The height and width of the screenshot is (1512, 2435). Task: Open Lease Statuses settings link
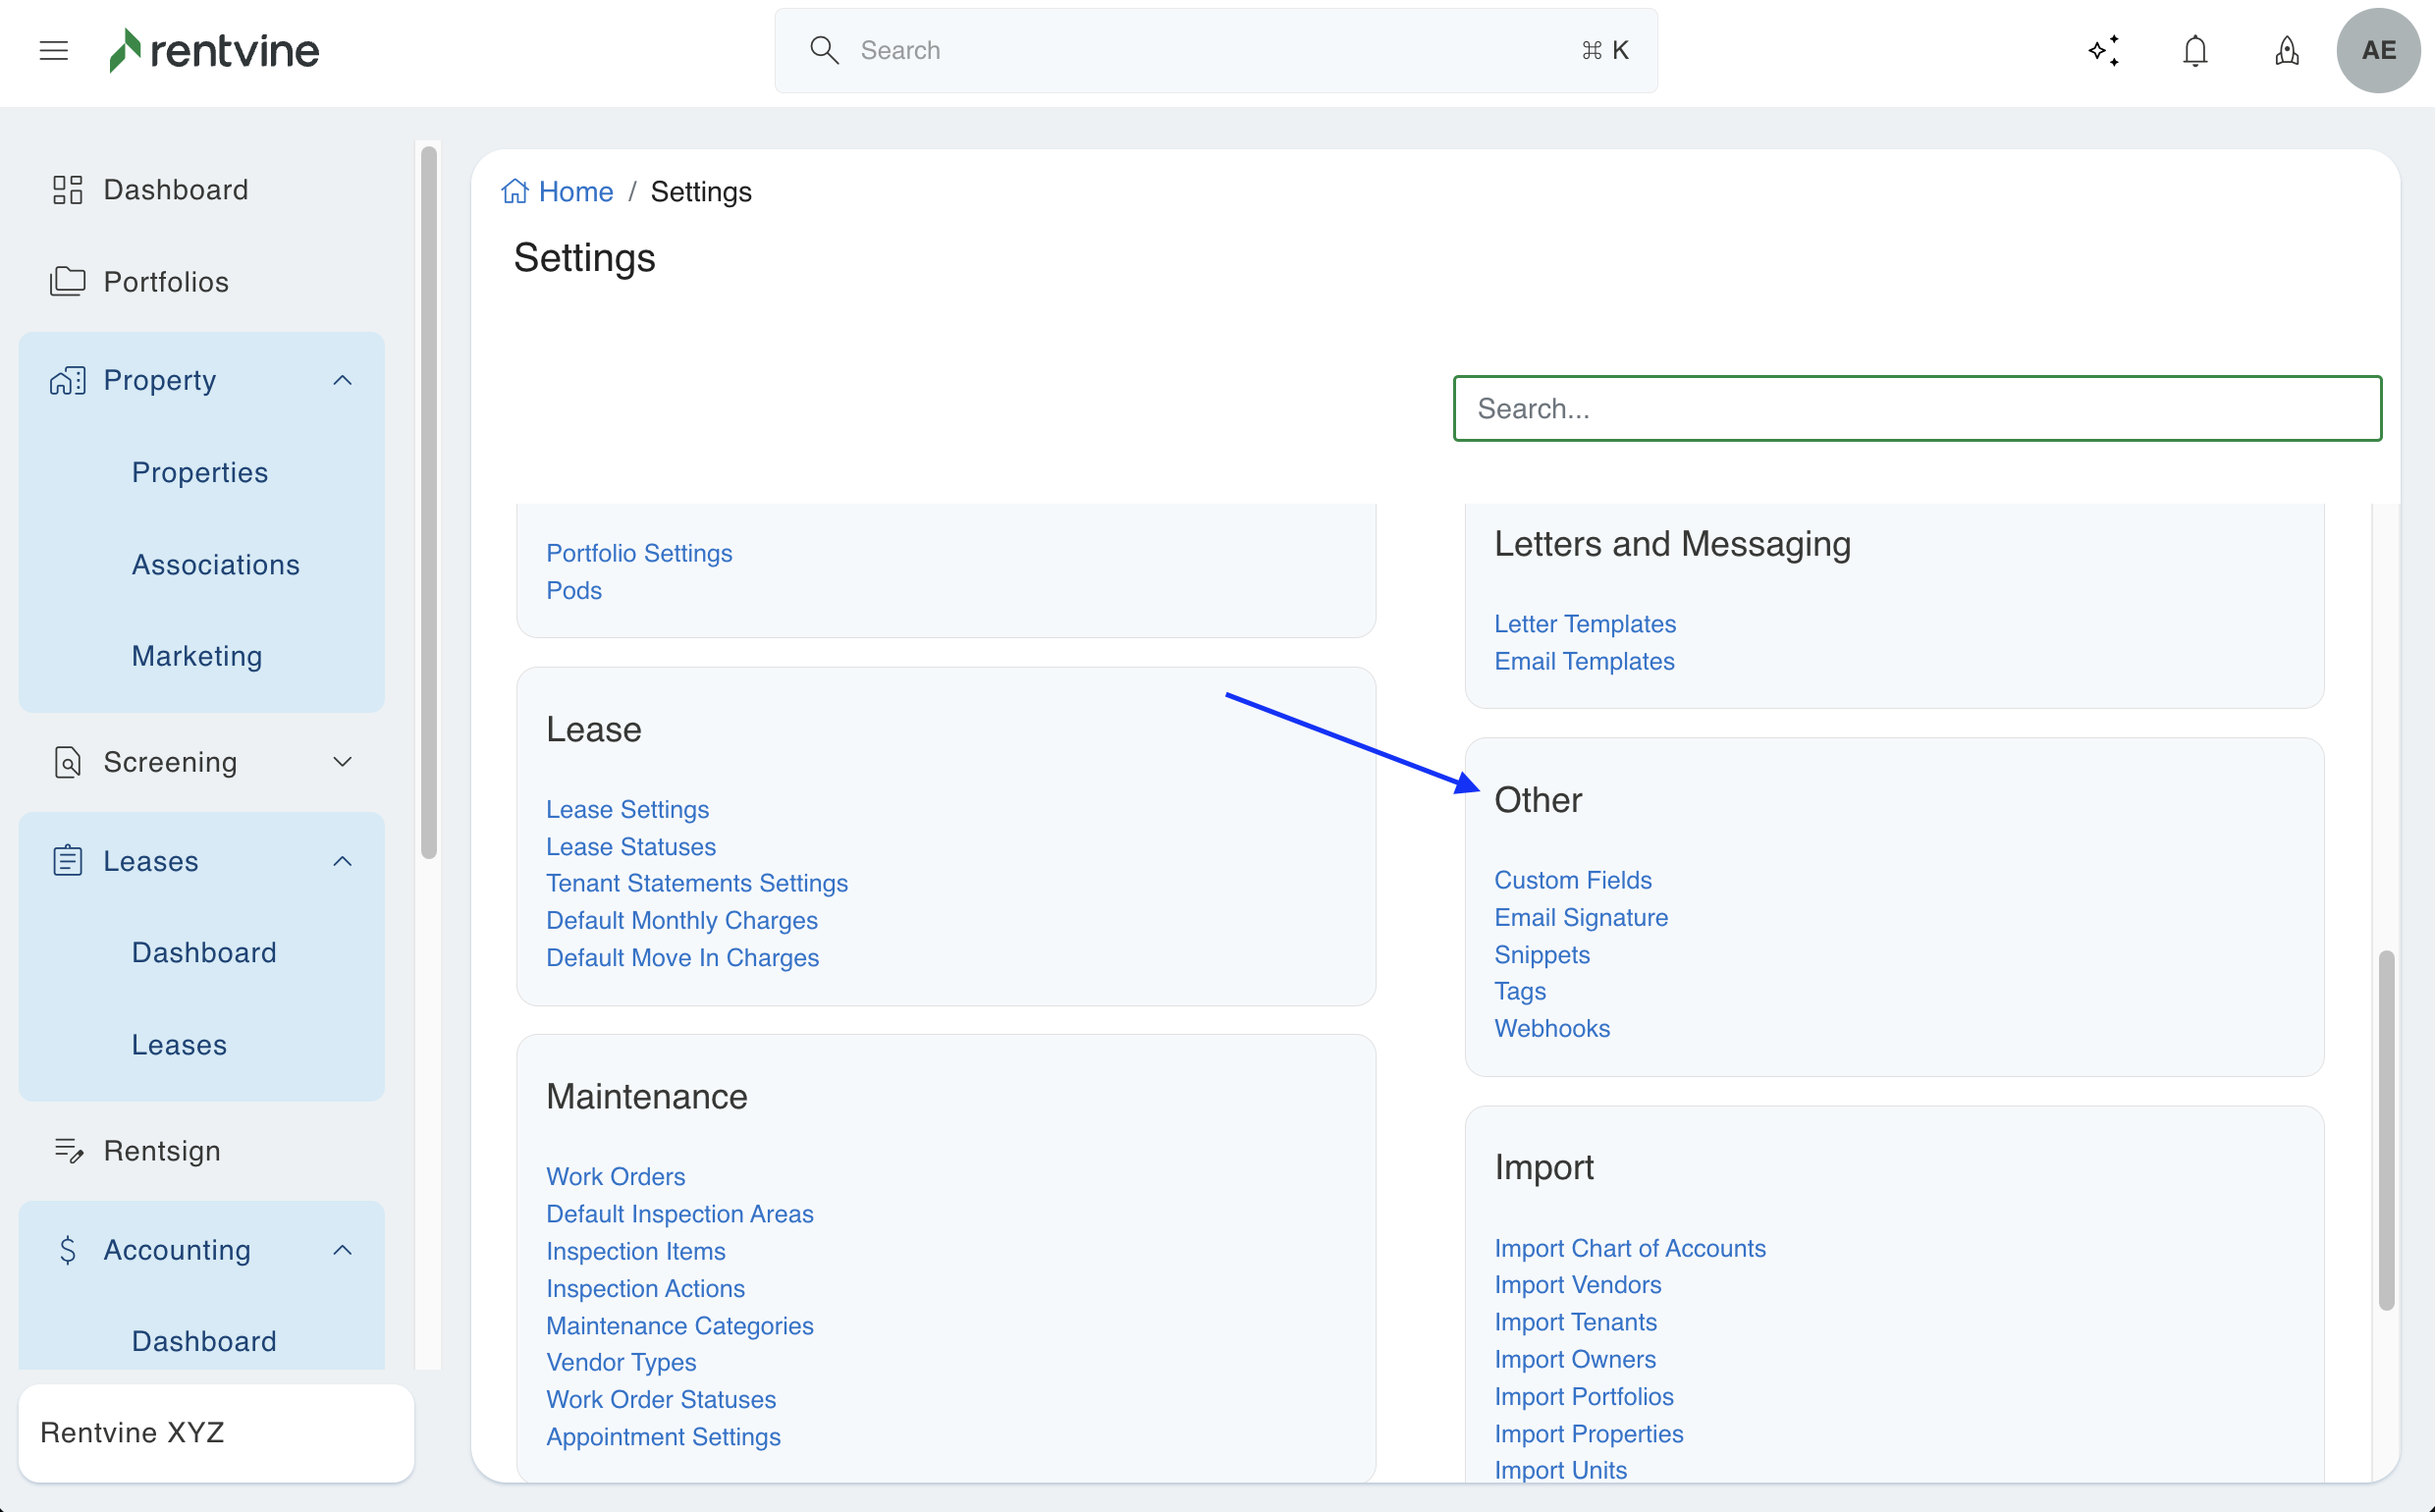point(630,846)
